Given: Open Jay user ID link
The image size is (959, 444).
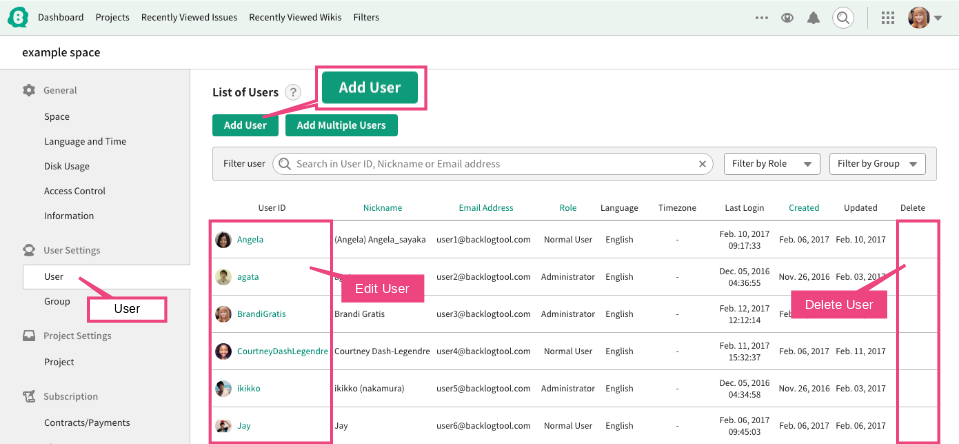Looking at the screenshot, I should tap(243, 426).
